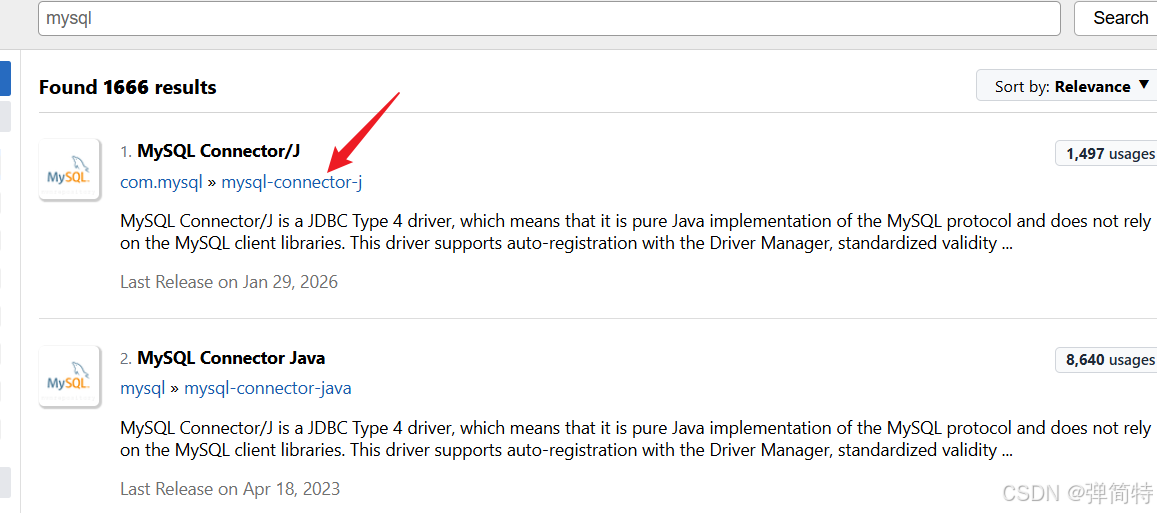Click the description text of MySQL Connector Java

[x=635, y=438]
